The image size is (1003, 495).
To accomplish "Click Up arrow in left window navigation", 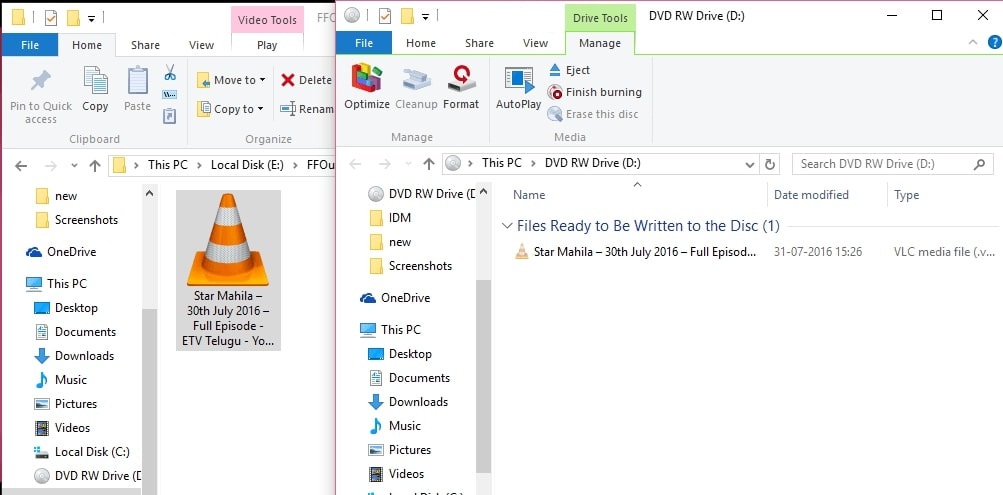I will (95, 166).
